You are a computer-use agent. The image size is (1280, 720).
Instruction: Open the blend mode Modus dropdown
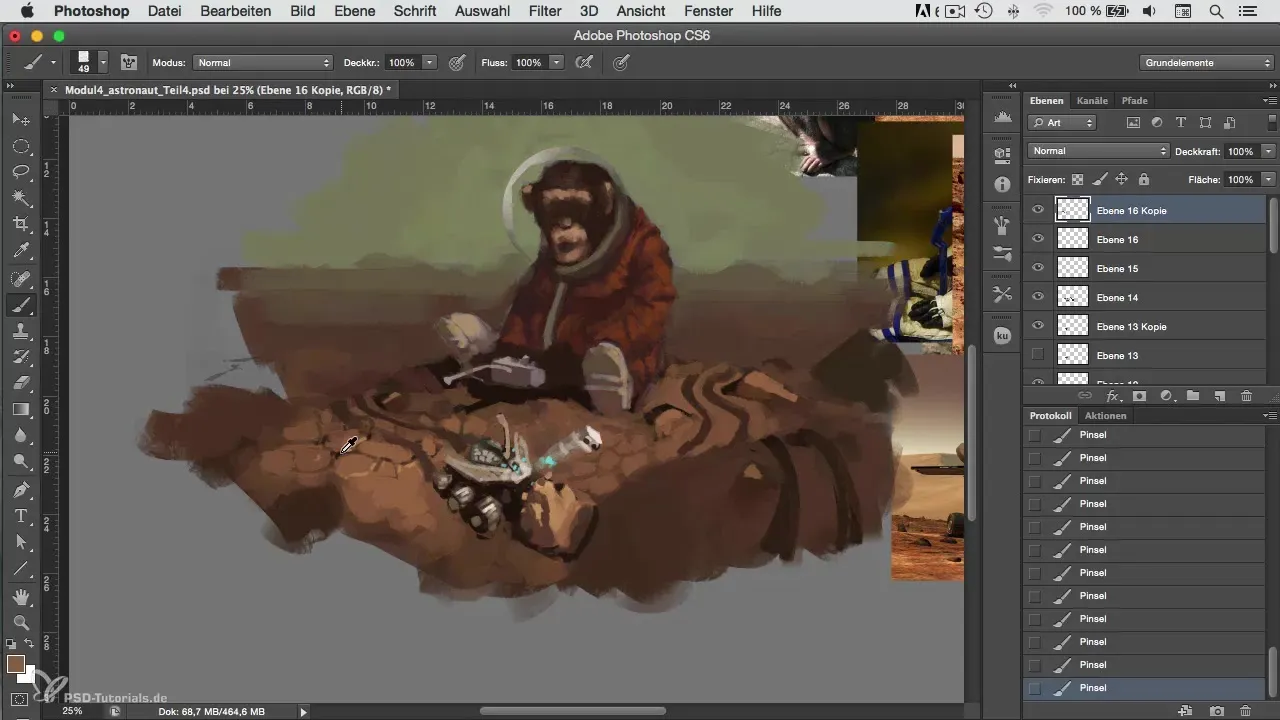263,62
